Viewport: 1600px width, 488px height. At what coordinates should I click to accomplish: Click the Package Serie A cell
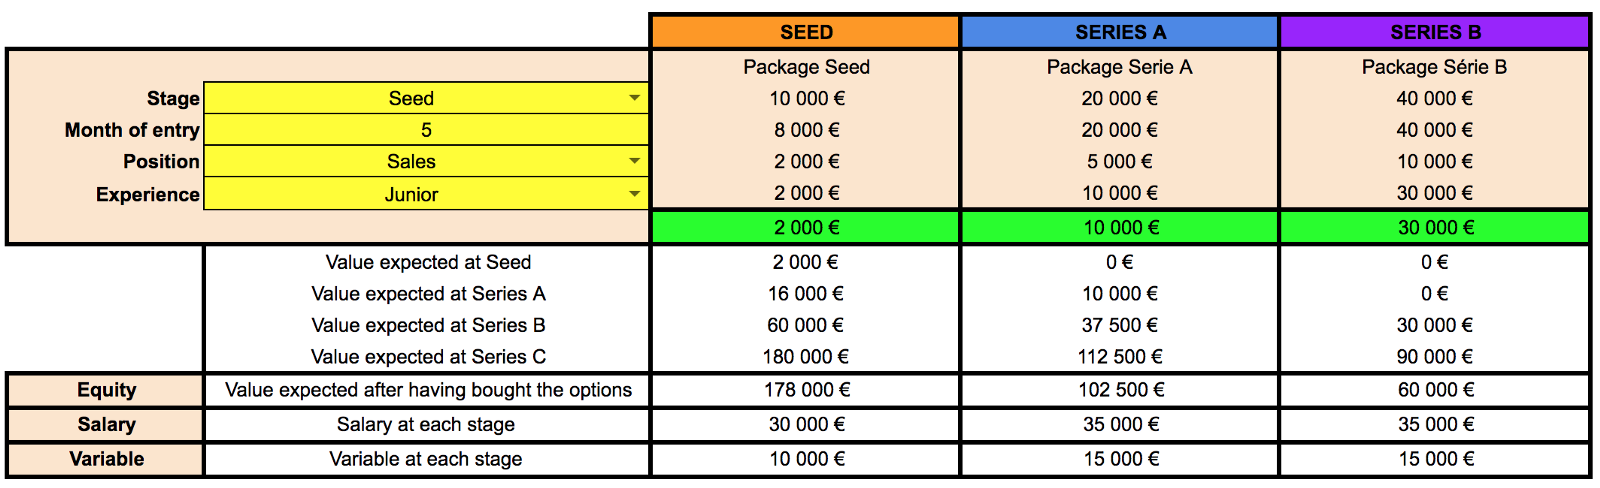click(x=1119, y=67)
